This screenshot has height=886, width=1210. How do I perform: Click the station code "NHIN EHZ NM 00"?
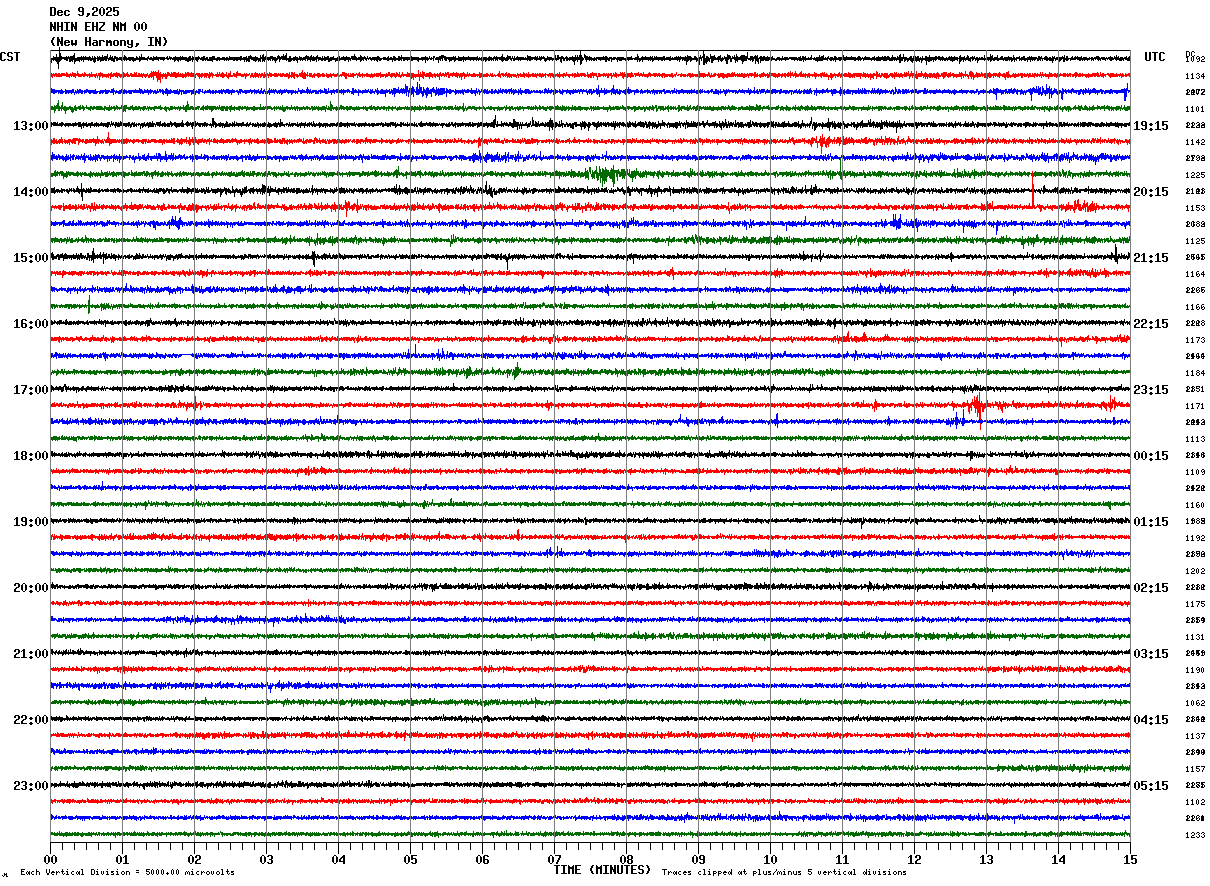(98, 27)
